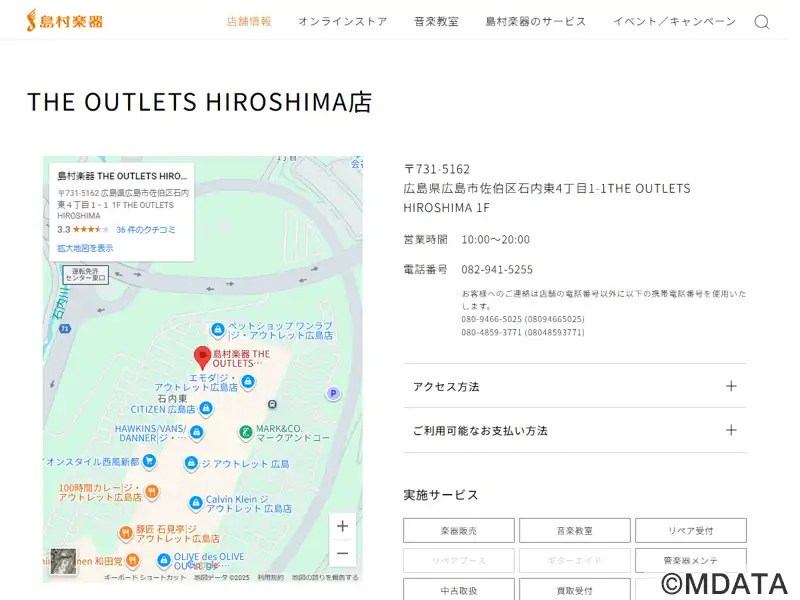The width and height of the screenshot is (800, 600).
Task: Open 拡大地図を表示 link
Action: 85,248
